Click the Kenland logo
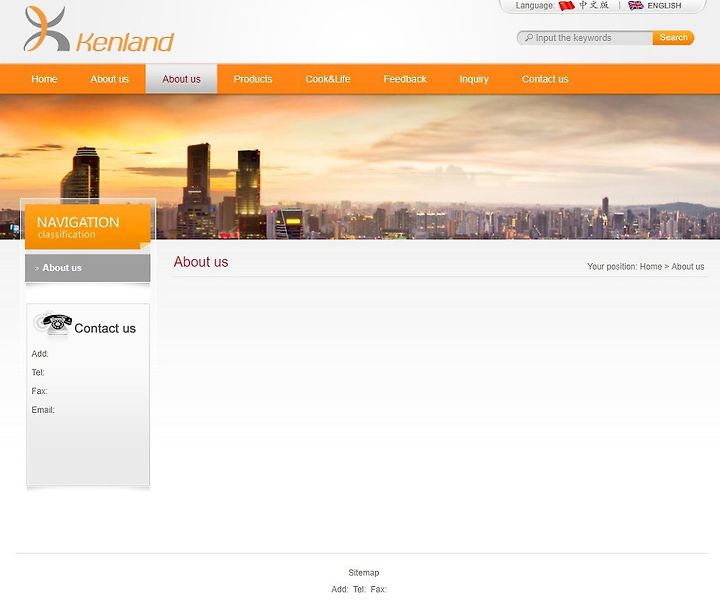The height and width of the screenshot is (604, 720). tap(99, 29)
